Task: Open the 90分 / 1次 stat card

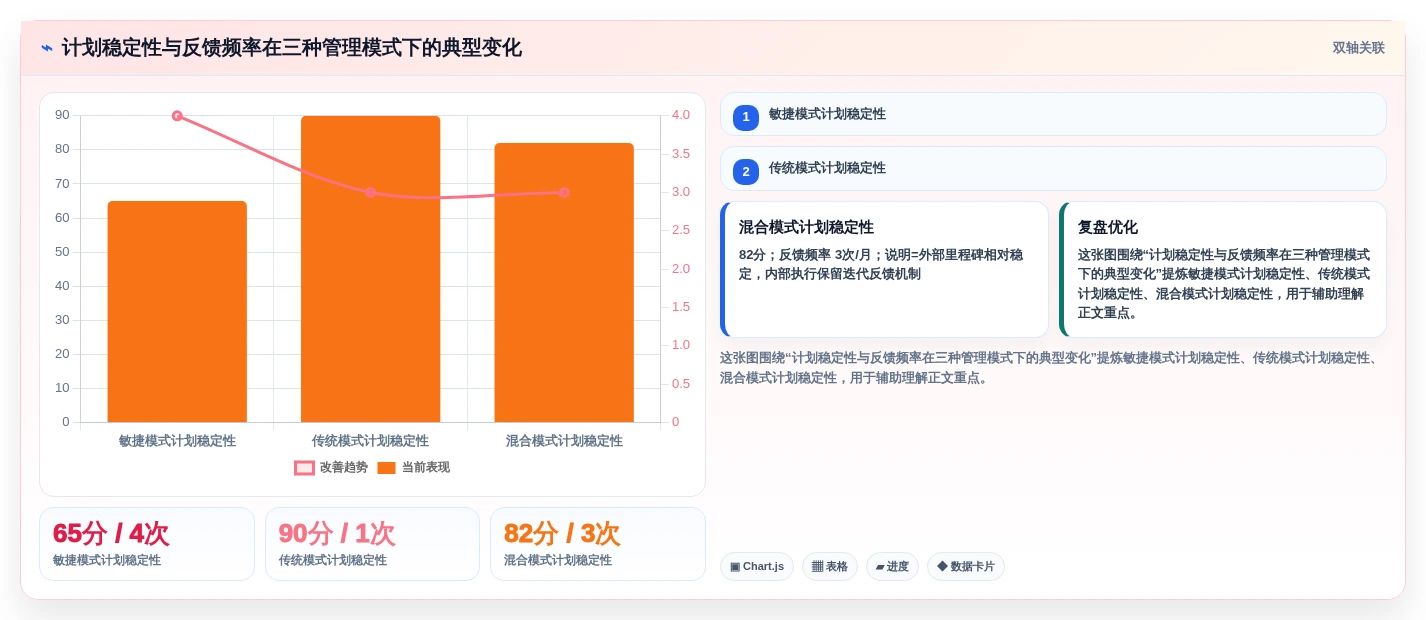Action: click(372, 544)
